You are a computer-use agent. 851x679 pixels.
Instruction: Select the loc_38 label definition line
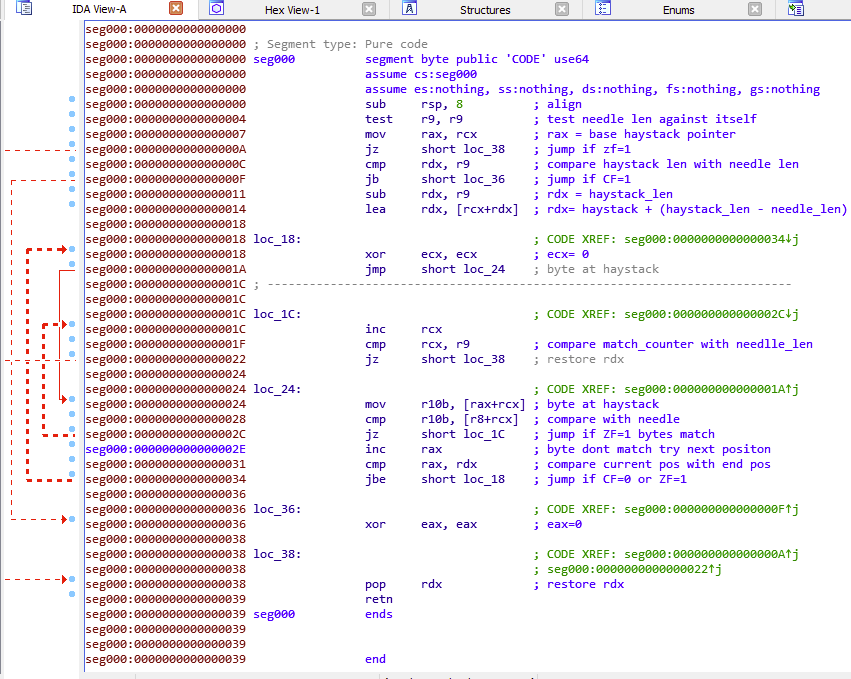[277, 555]
